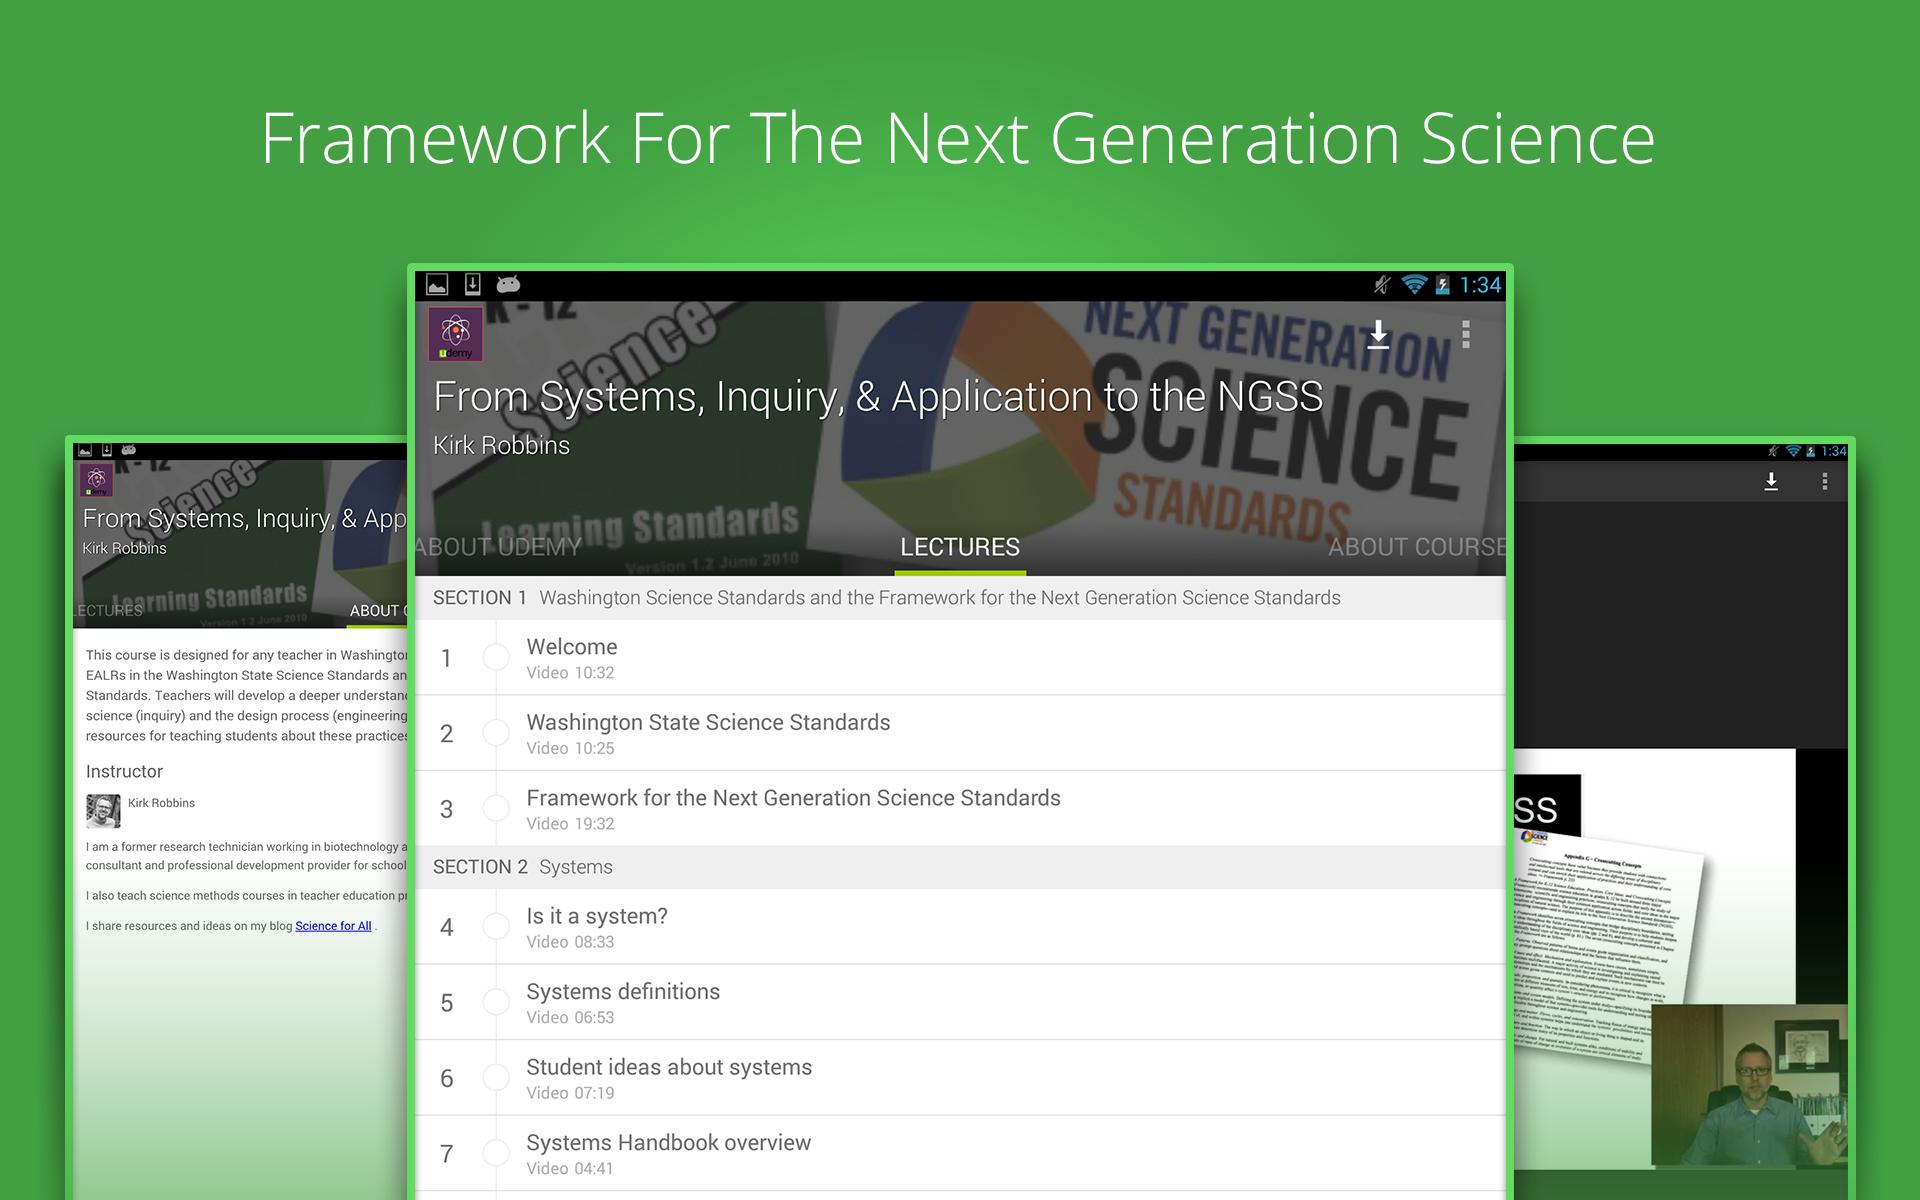Viewport: 1920px width, 1200px height.
Task: Open overflow menu on right tablet
Action: (1825, 482)
